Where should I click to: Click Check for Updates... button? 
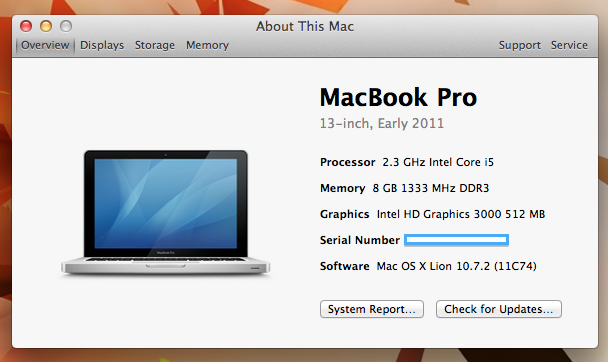[x=499, y=309]
